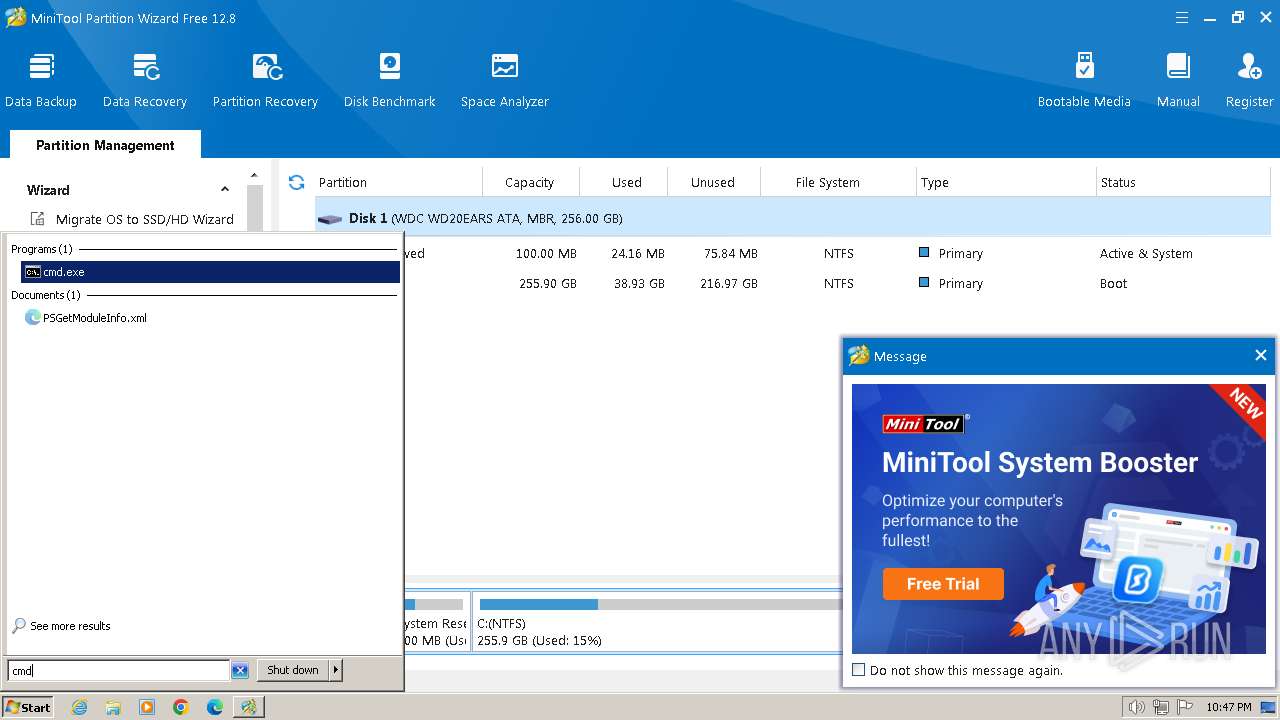The width and height of the screenshot is (1280, 720).
Task: Select the Disk 1 row
Action: (x=793, y=218)
